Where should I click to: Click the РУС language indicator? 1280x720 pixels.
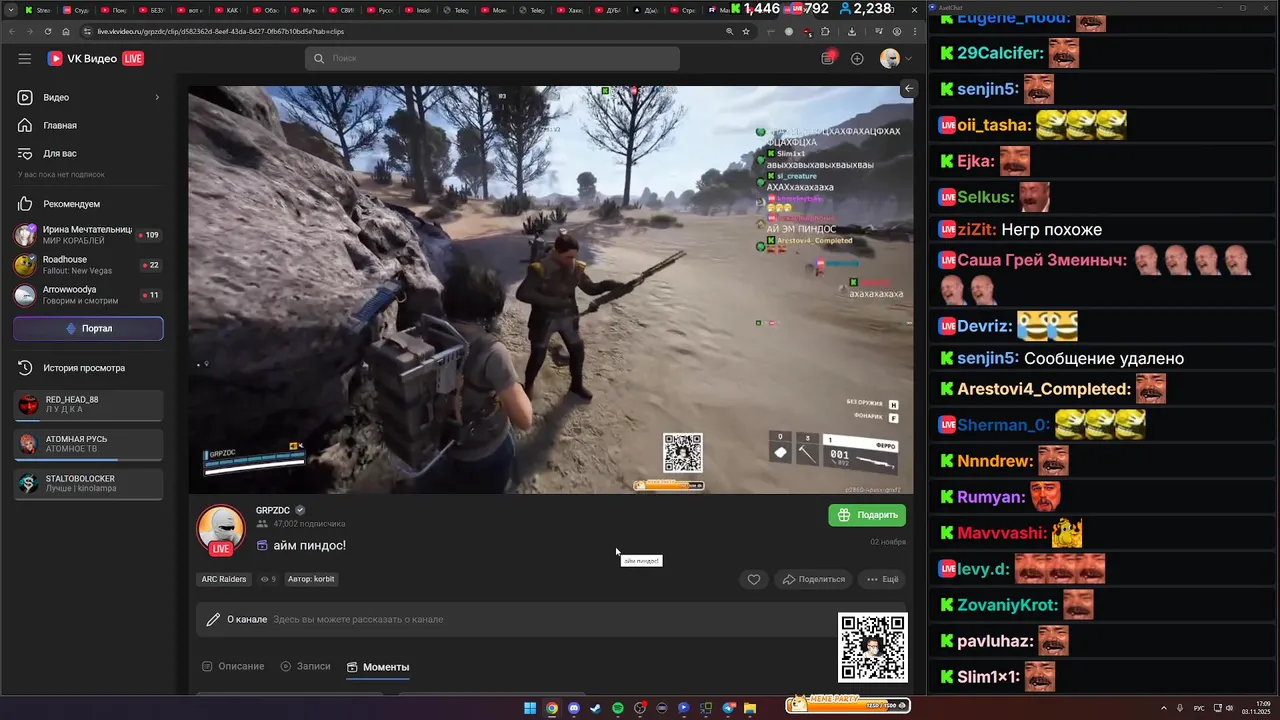(1199, 708)
